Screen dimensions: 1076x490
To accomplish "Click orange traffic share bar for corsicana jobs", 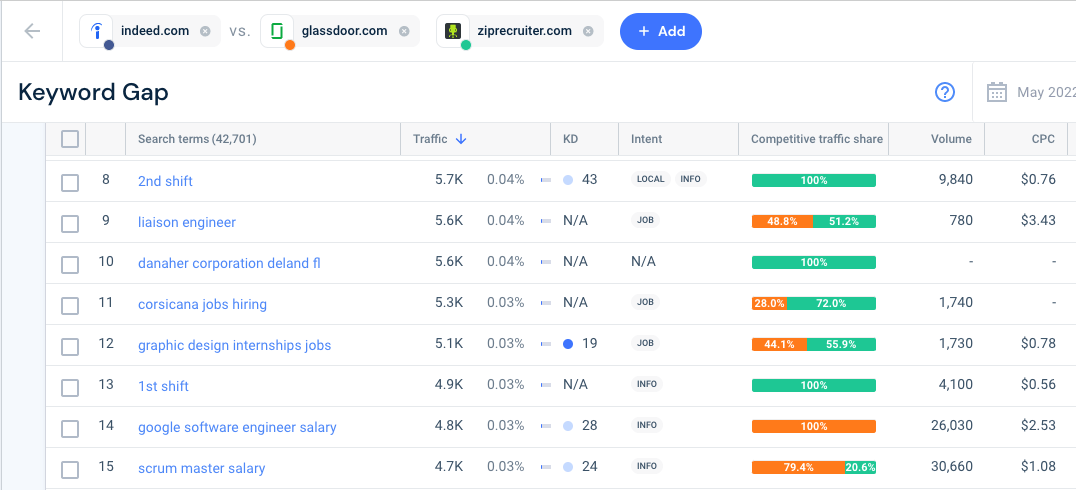I will [769, 303].
